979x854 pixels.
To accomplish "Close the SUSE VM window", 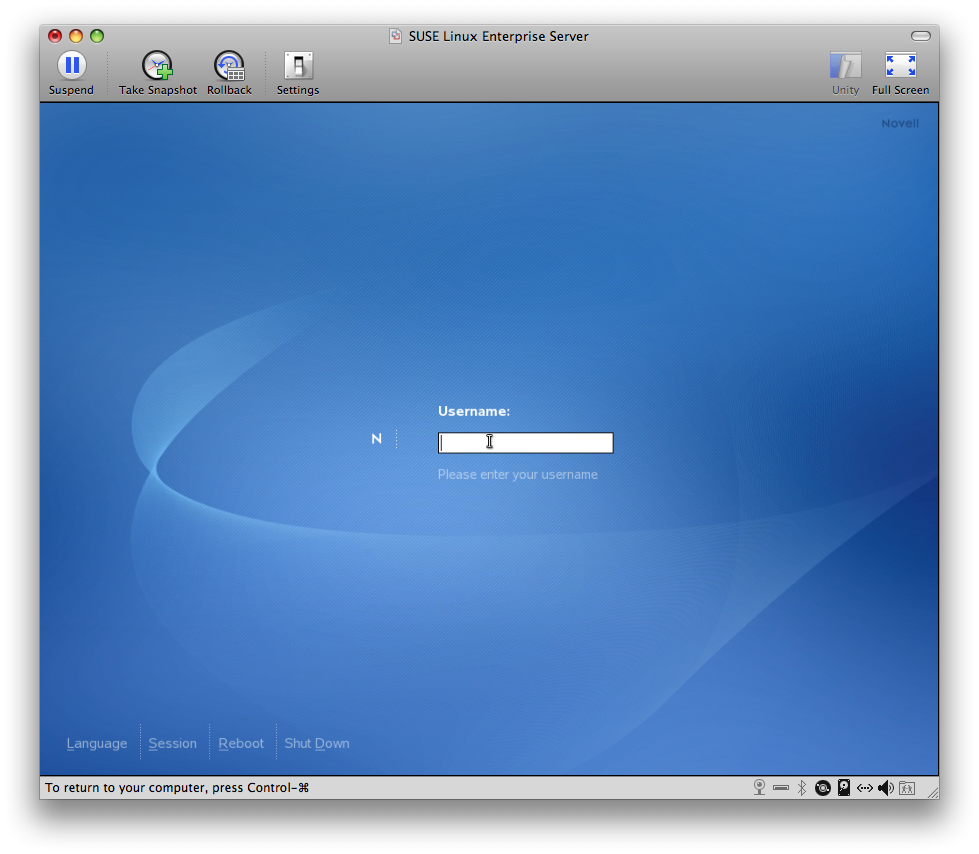I will click(55, 36).
